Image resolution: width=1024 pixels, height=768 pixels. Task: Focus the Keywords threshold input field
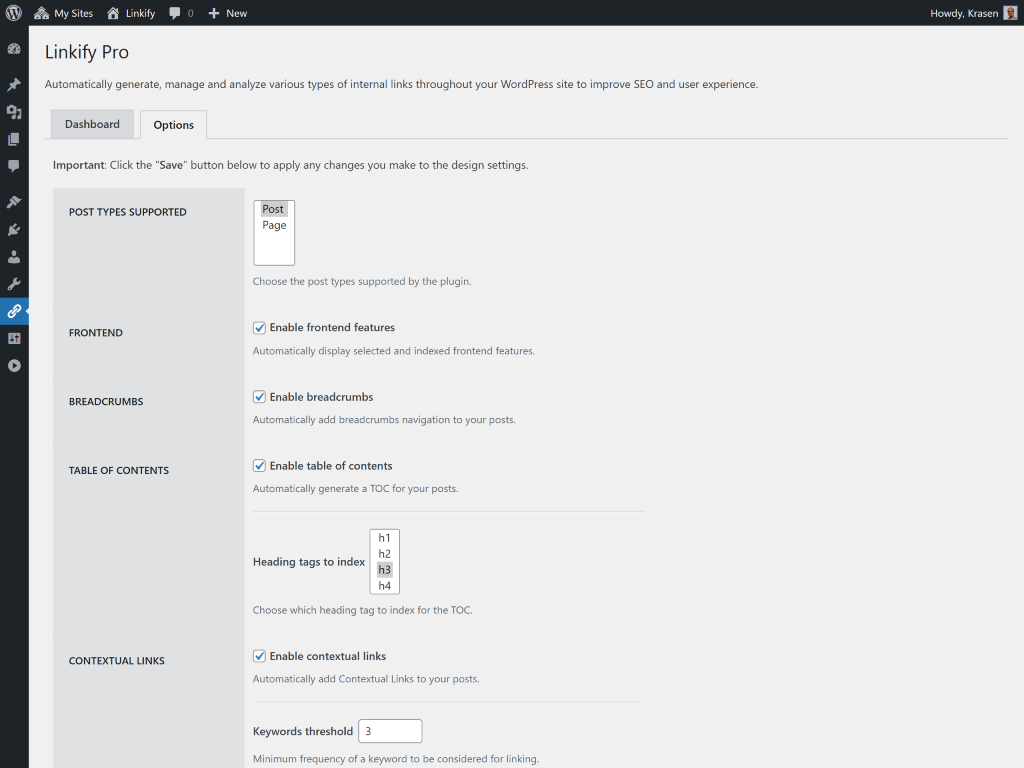390,731
